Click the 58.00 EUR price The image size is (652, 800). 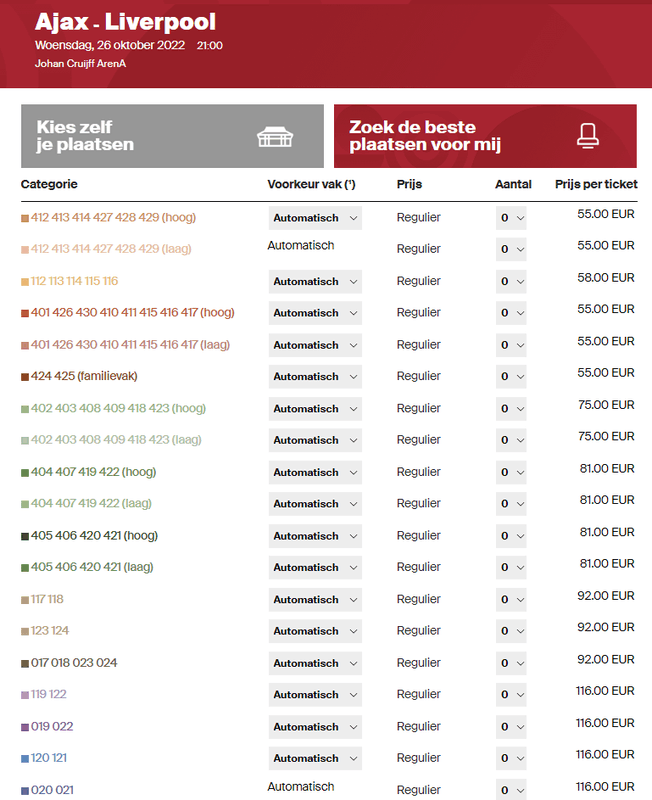(606, 278)
